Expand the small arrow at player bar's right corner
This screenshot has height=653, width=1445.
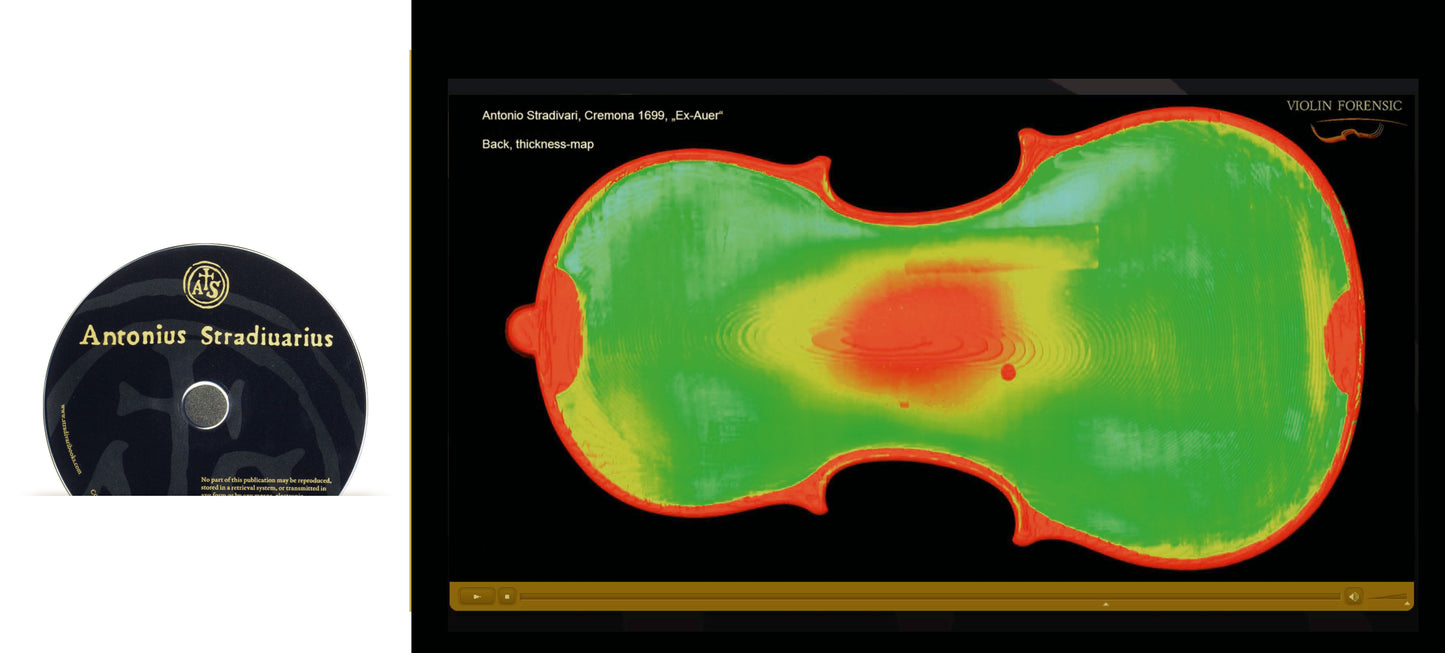[1407, 604]
